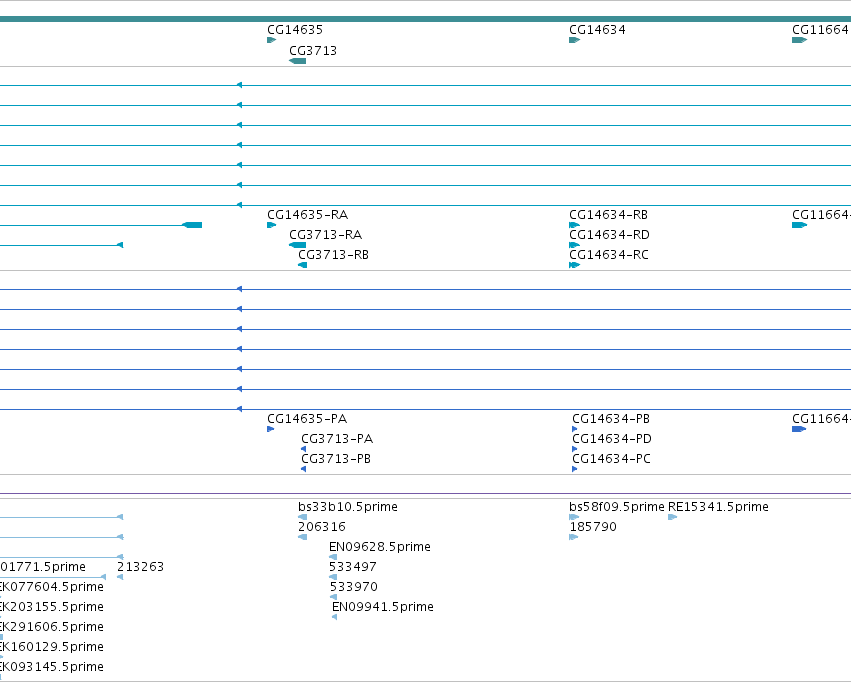The width and height of the screenshot is (851, 682).
Task: Select the CG3713-PB protein label
Action: 336,459
